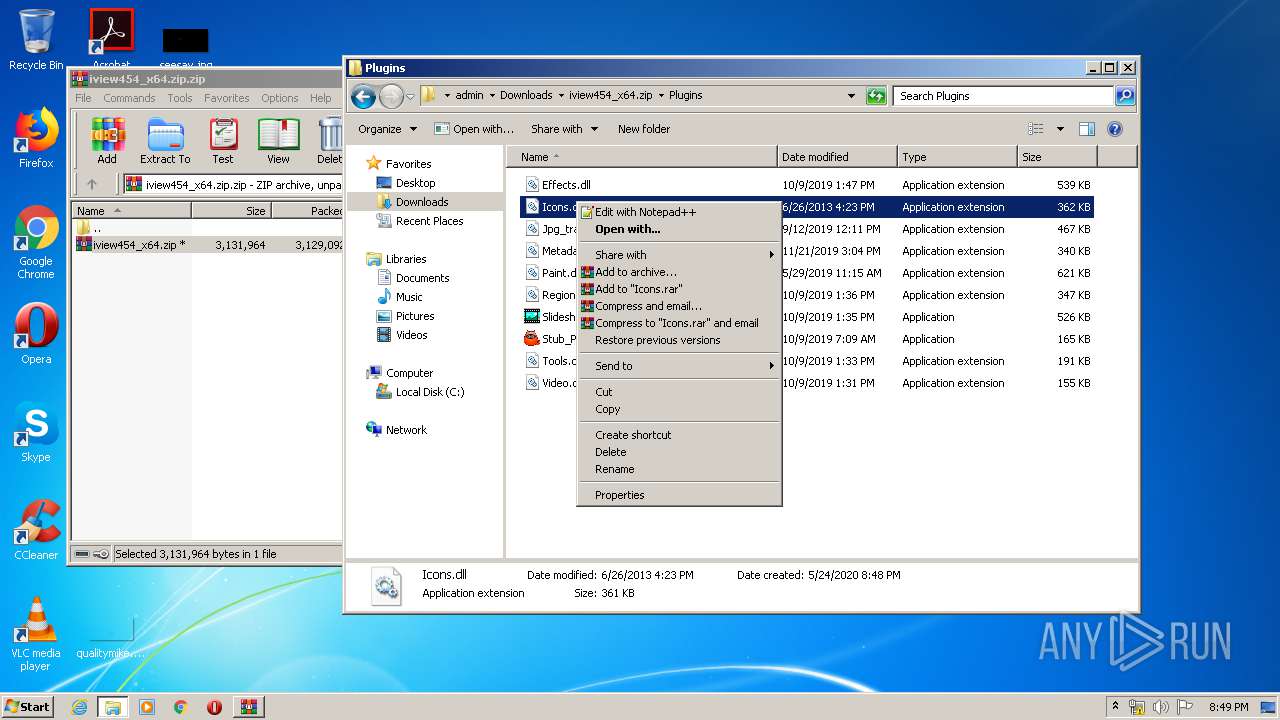Screen dimensions: 1280x720
Task: Click Windows Explorer taskbar icon
Action: coord(112,707)
